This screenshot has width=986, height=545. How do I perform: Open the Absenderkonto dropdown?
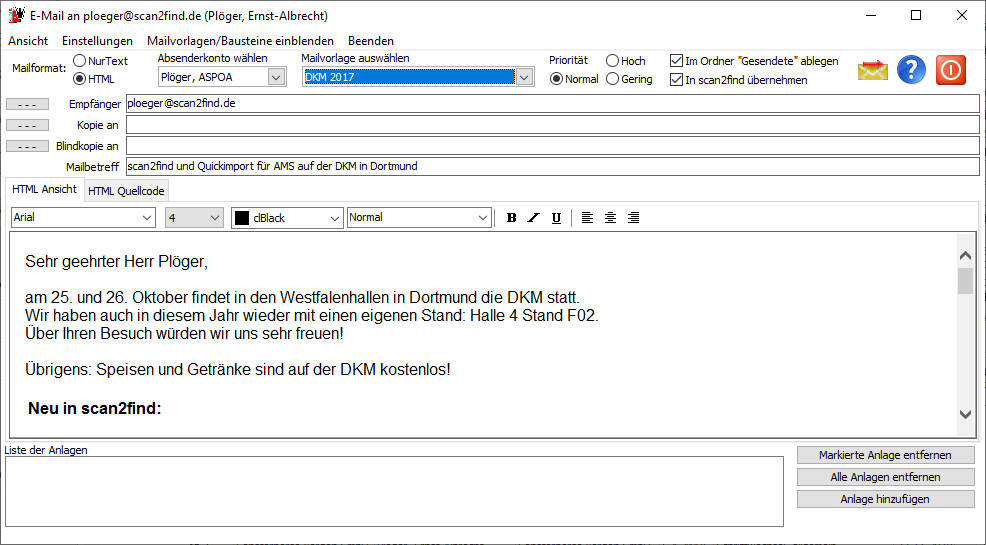coord(276,77)
